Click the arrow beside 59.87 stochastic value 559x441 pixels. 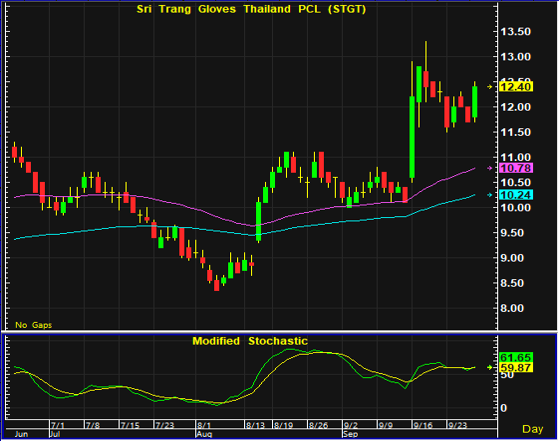[490, 367]
